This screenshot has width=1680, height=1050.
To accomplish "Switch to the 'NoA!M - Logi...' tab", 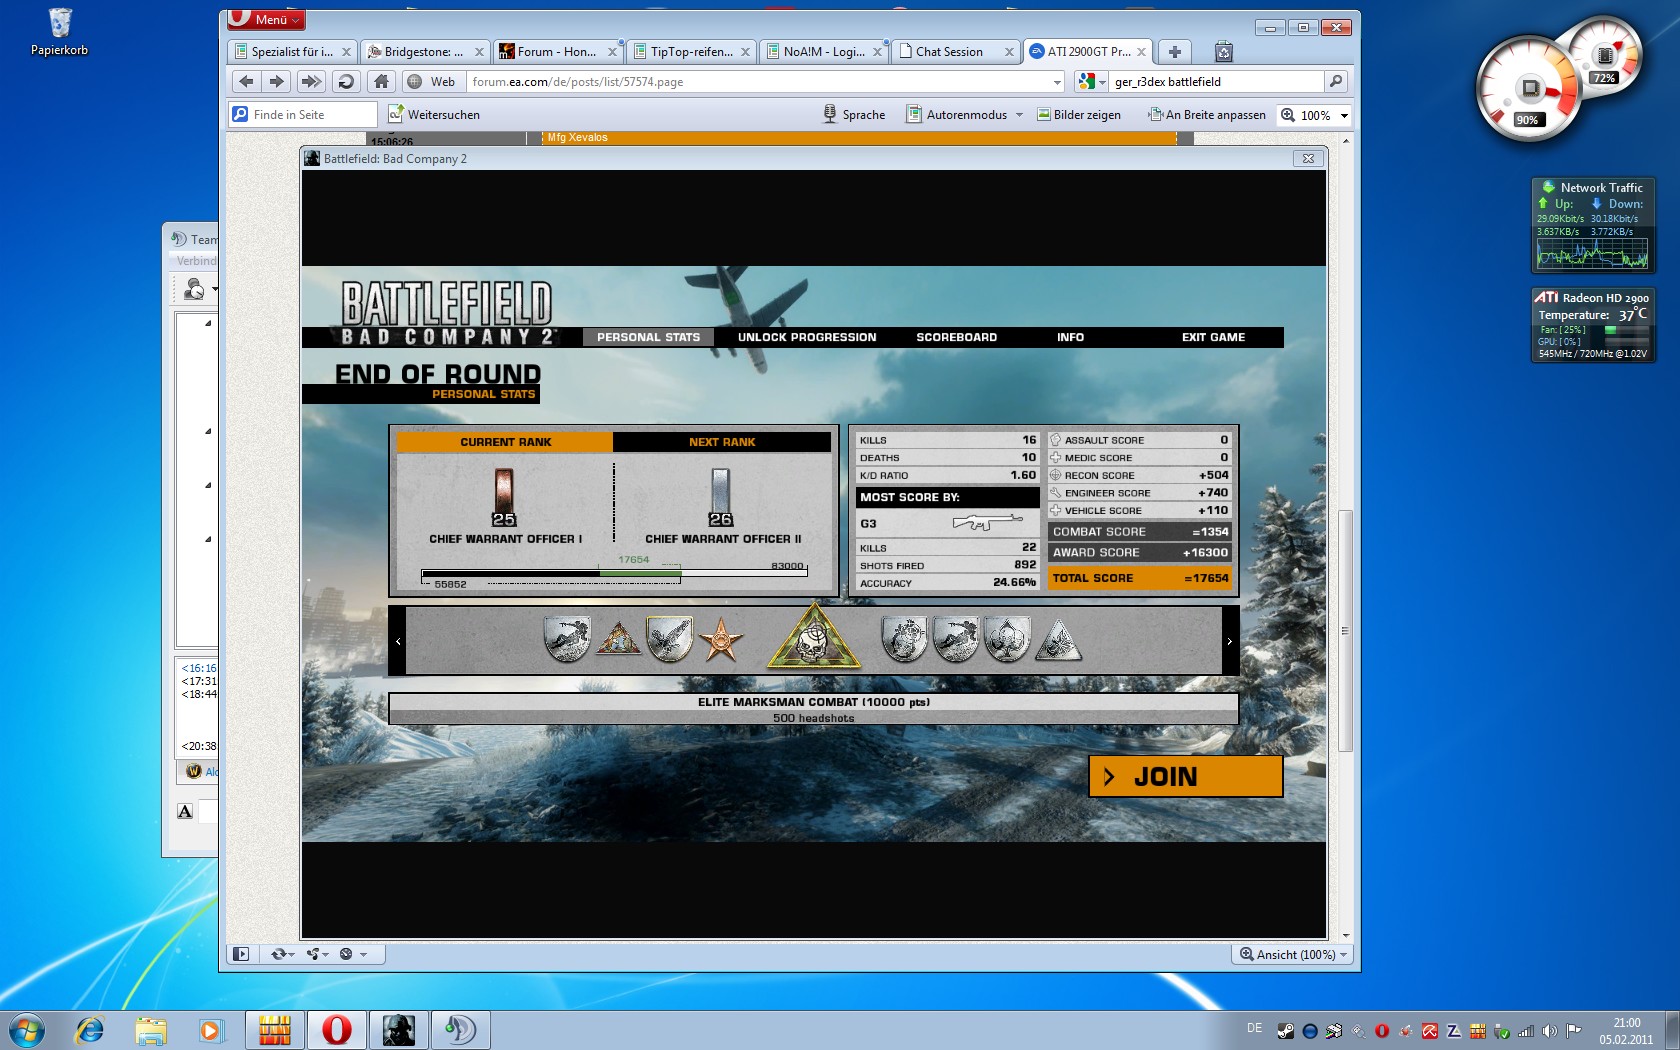I will click(824, 52).
